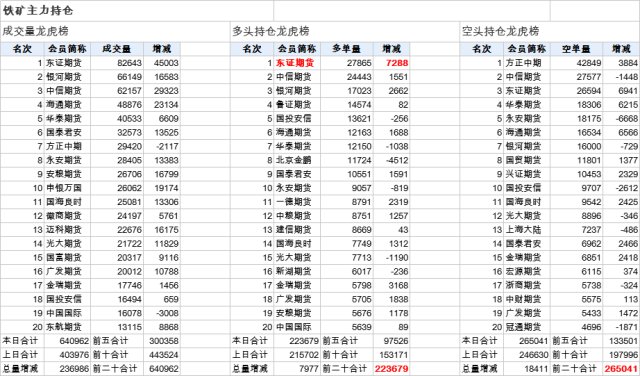Screen dimensions: 640x376
Task: Click short 前五合计 value 133501
Action: click(623, 340)
